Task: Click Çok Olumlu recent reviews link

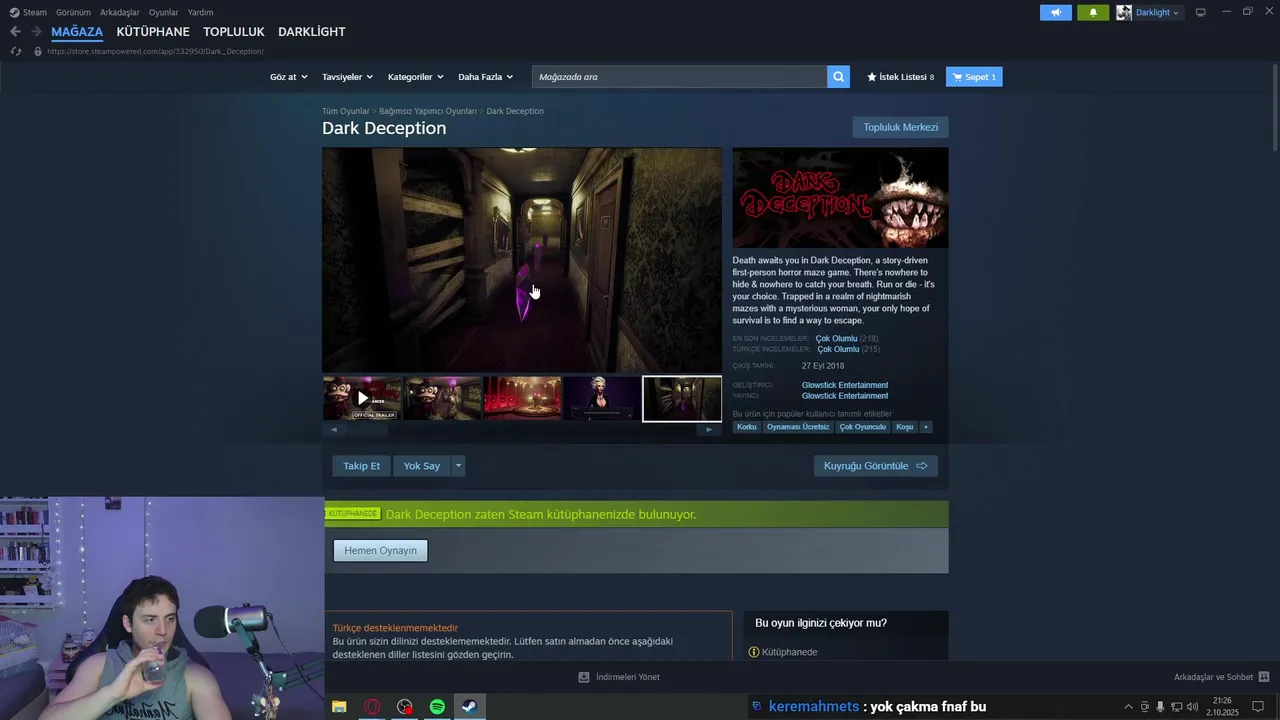Action: pos(837,338)
